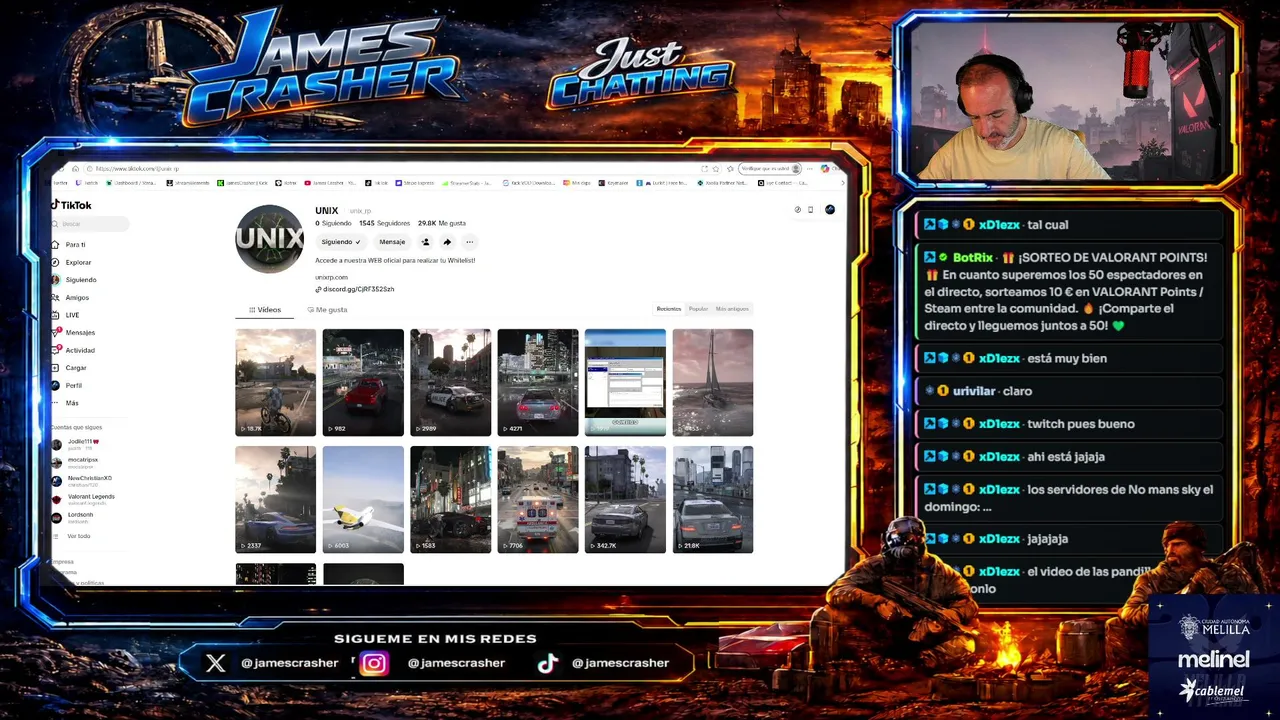
Task: Click the round icon left of the phone icon
Action: coord(797,209)
